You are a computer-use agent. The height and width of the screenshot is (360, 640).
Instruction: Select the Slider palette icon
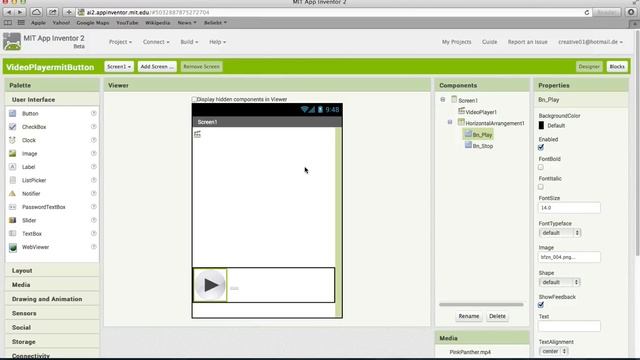(13, 220)
